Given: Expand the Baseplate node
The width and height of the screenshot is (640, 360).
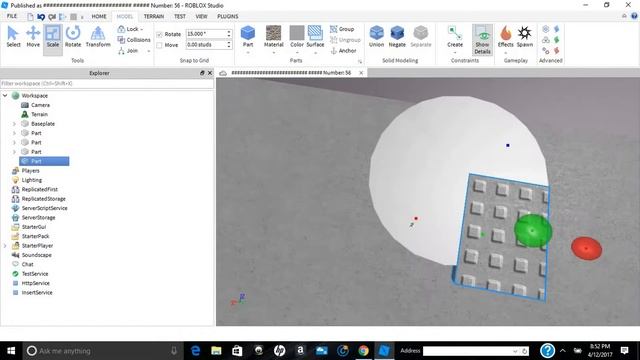Looking at the screenshot, I should coord(14,124).
